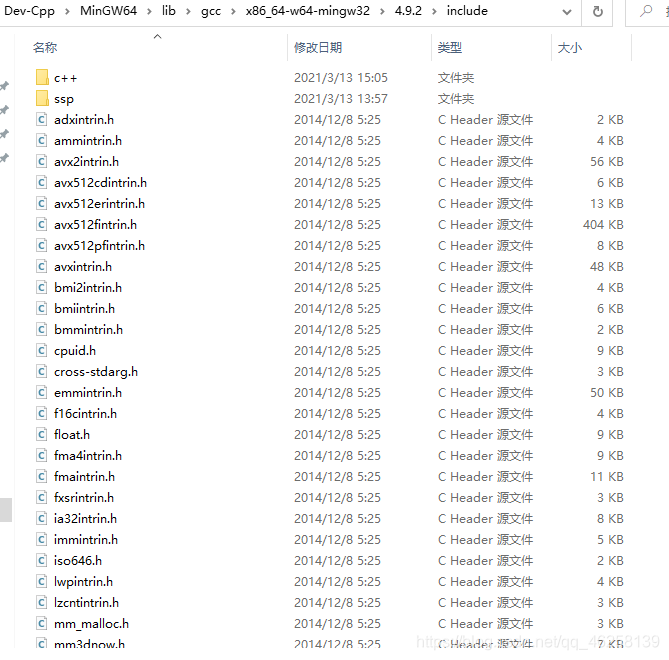Click the 48 KB size of avxintrin.h
The height and width of the screenshot is (660, 669).
(607, 267)
